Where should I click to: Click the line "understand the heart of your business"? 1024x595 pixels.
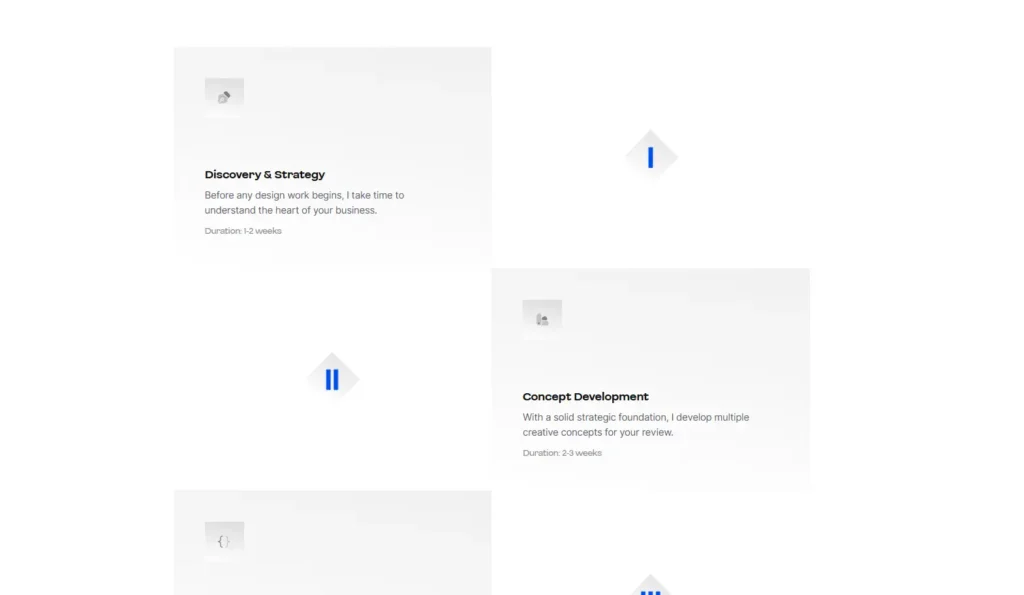point(290,211)
